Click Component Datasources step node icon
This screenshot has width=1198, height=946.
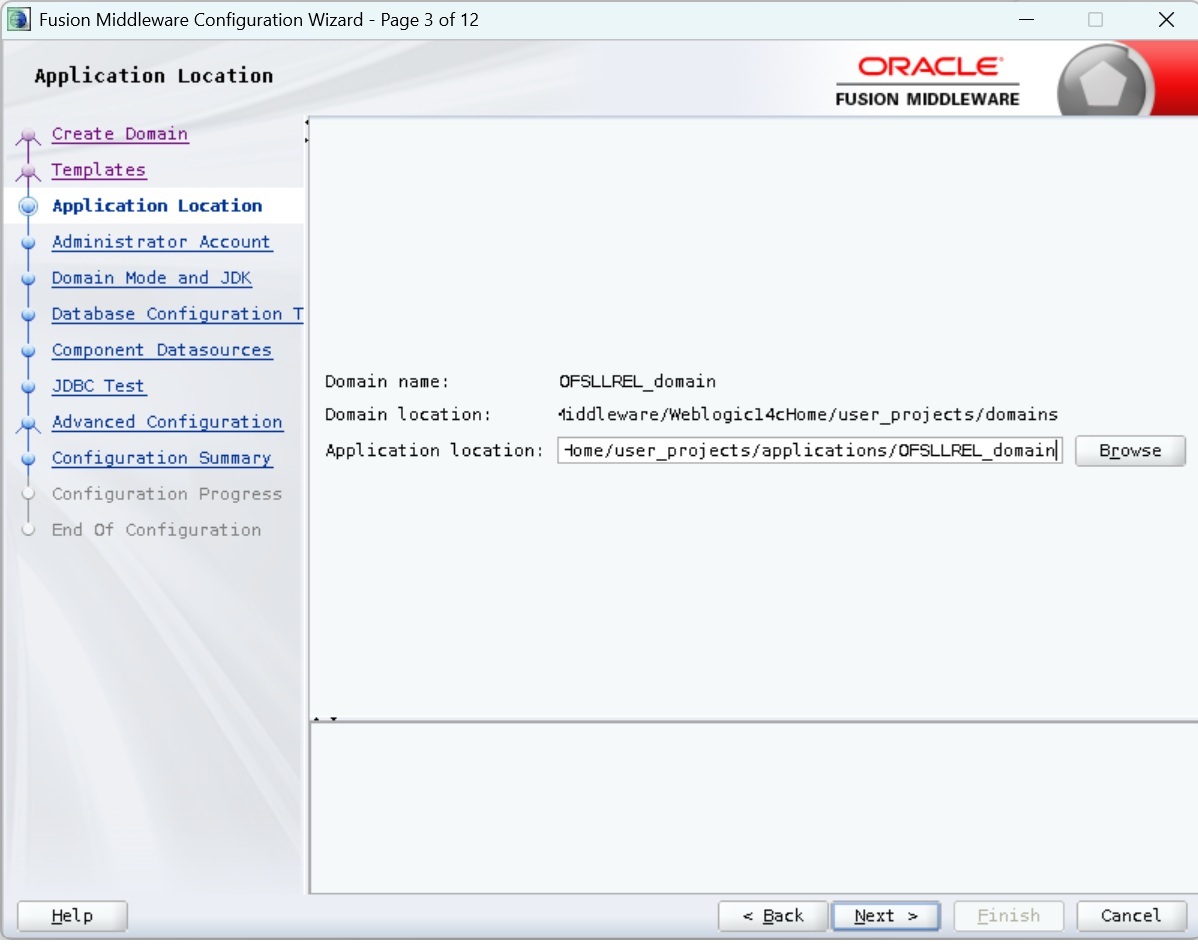click(x=28, y=351)
